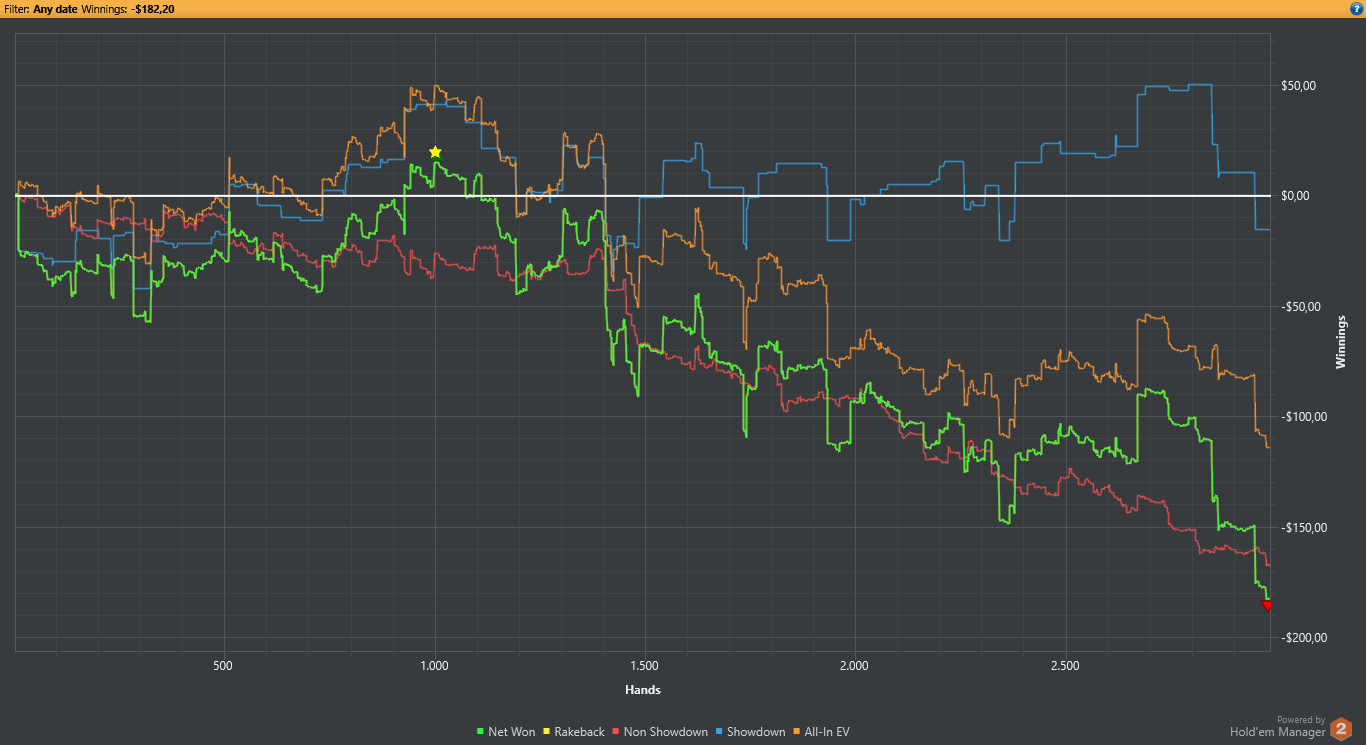Click the red Non Showdown legend swatch

pyautogui.click(x=615, y=732)
